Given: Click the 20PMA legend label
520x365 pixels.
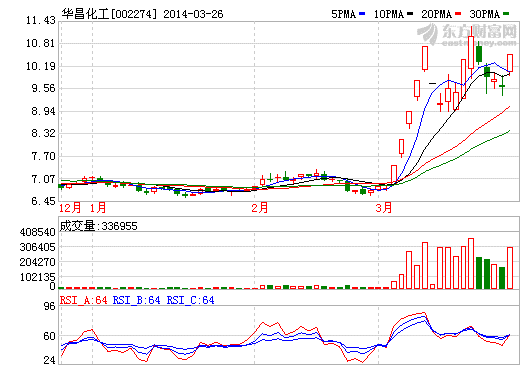Looking at the screenshot, I should tap(436, 14).
